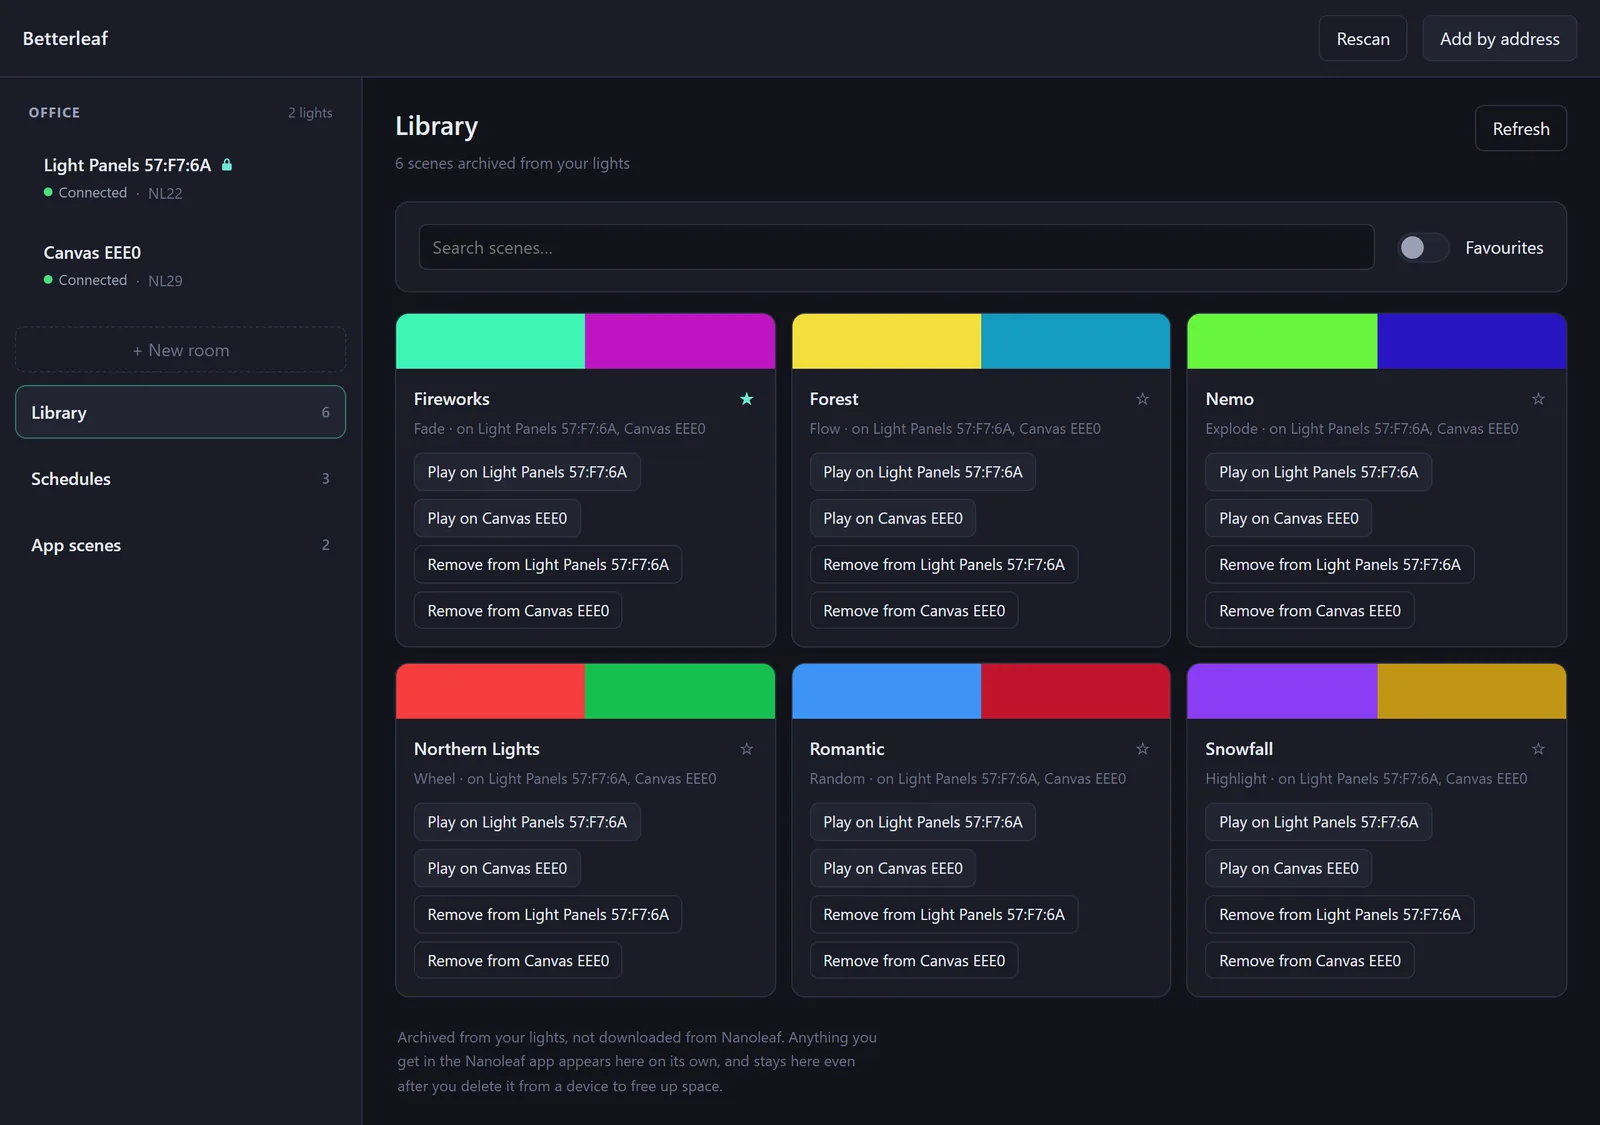Viewport: 1600px width, 1125px height.
Task: Unfavourite the Fireworks scene star
Action: tap(746, 399)
